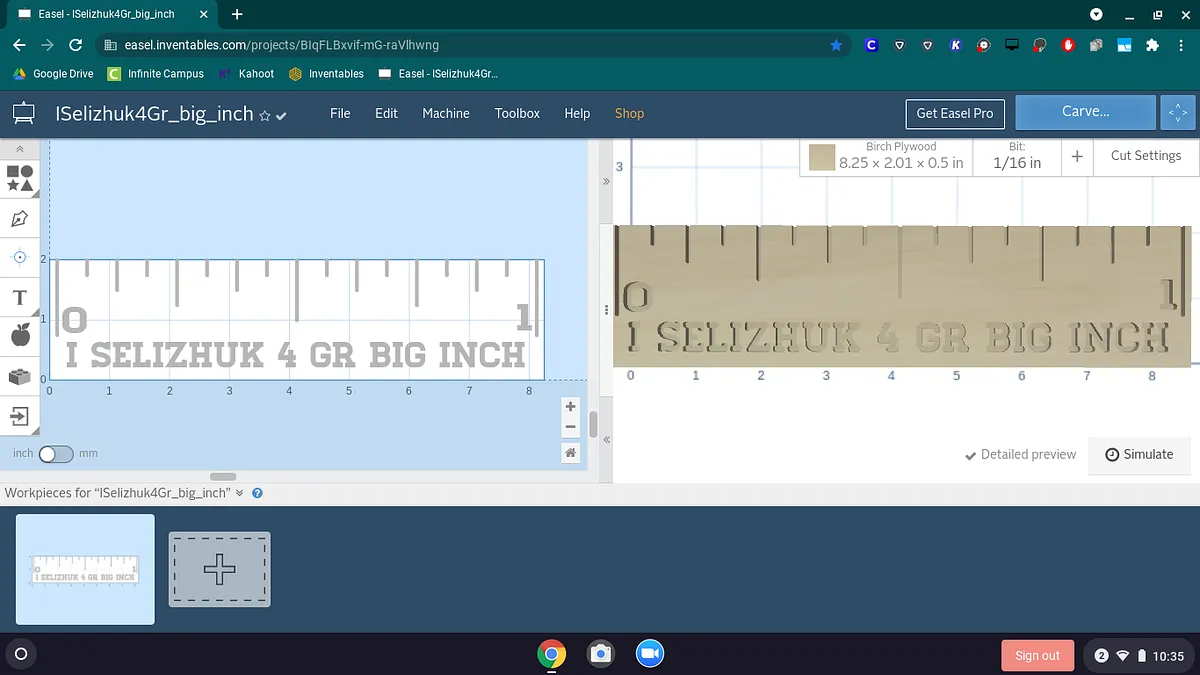Open the Toolbox menu
The image size is (1200, 675).
[517, 113]
